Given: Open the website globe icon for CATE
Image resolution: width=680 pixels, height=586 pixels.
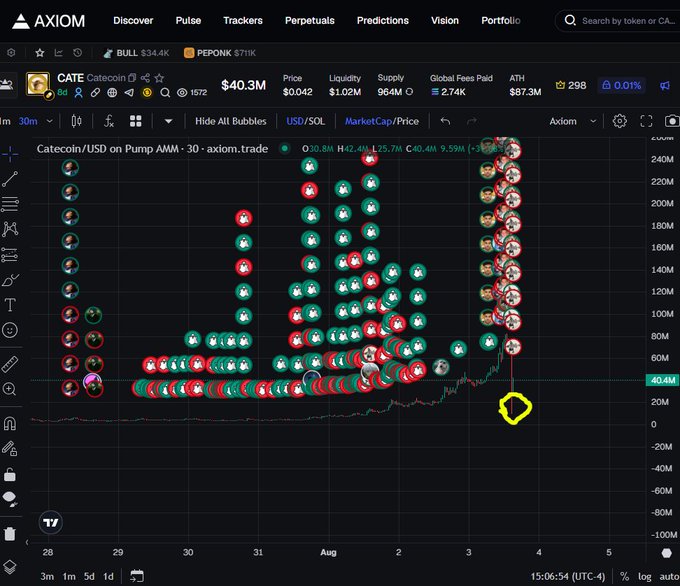Looking at the screenshot, I should (112, 92).
